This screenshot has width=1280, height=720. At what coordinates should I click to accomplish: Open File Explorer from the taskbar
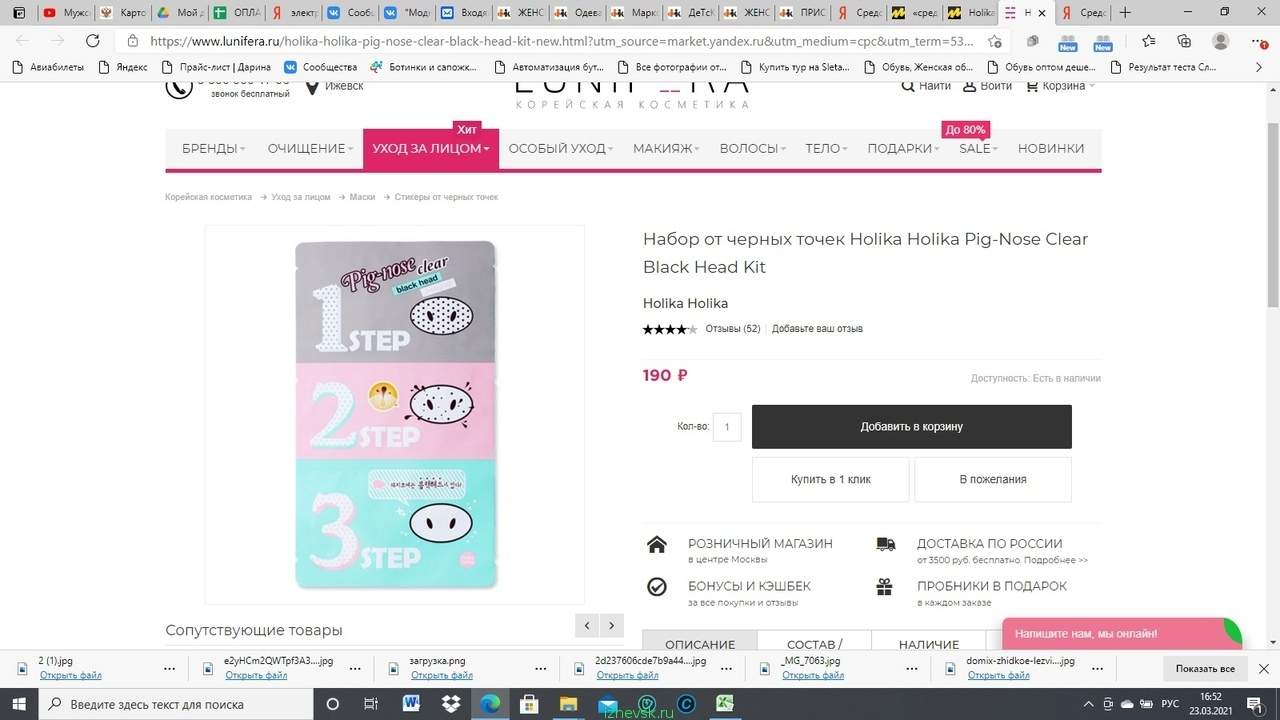(568, 704)
